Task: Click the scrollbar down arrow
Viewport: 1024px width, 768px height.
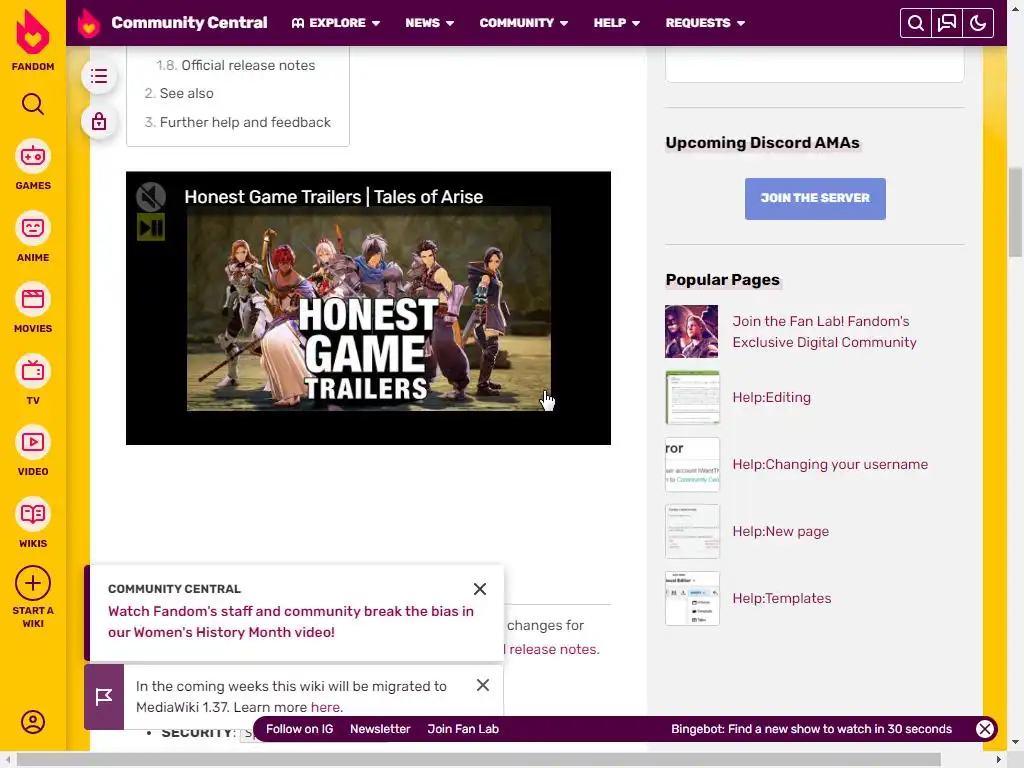Action: point(1016,743)
